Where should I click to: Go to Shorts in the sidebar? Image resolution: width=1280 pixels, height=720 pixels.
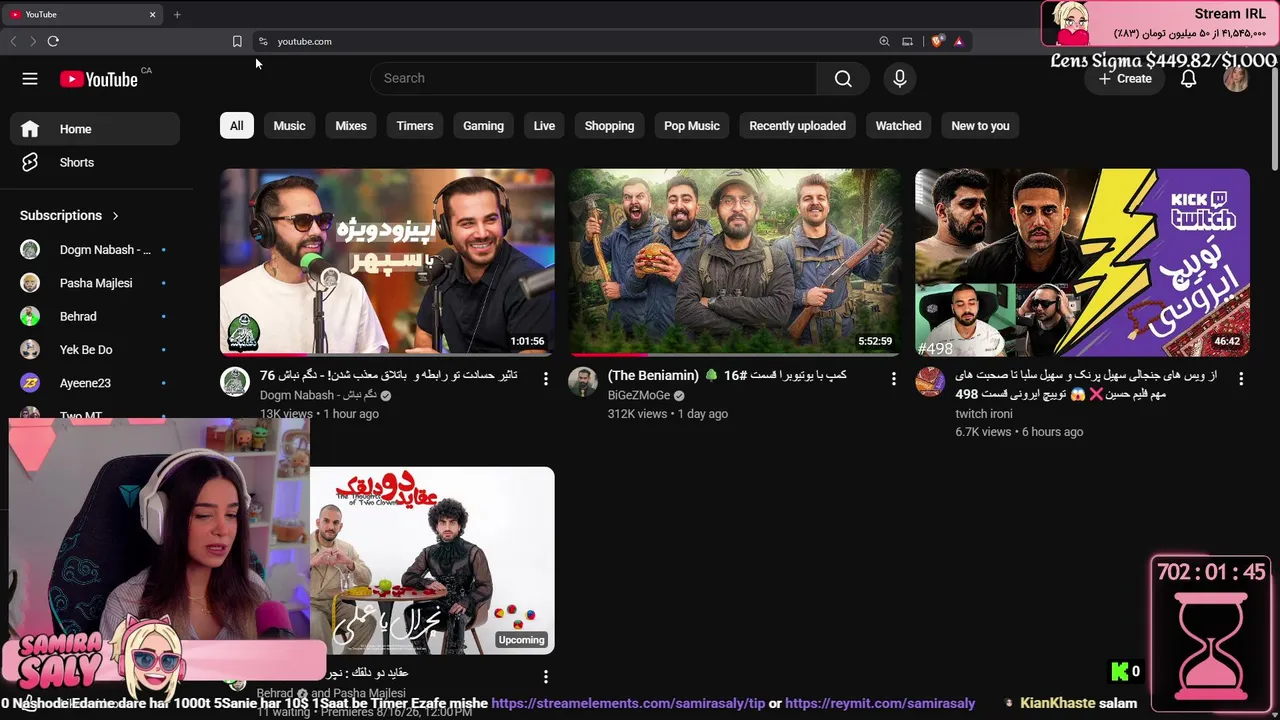(x=95, y=162)
